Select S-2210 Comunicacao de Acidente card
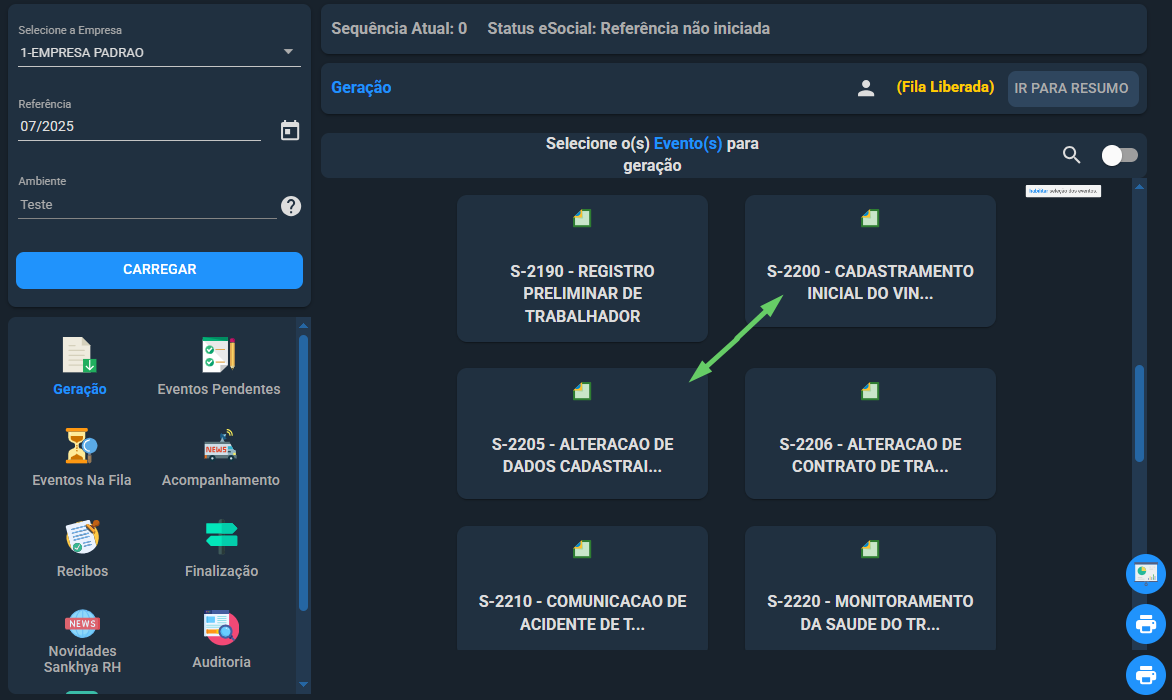This screenshot has width=1172, height=700. [x=582, y=588]
